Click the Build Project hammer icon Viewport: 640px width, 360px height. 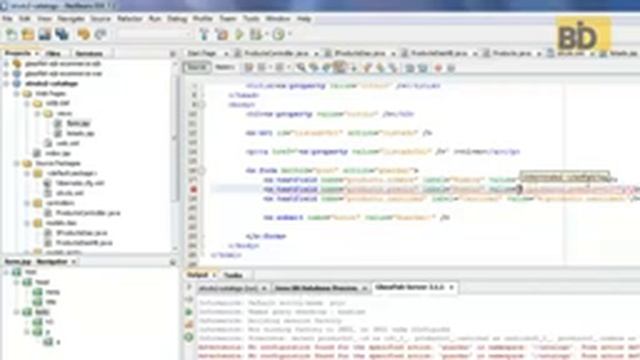point(204,35)
